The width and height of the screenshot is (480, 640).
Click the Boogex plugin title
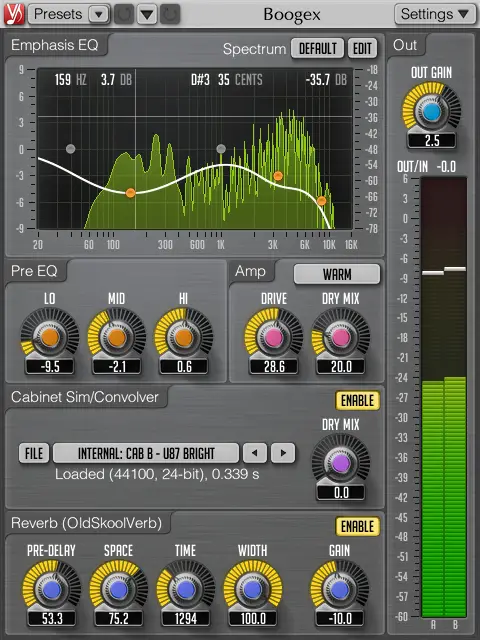click(291, 15)
